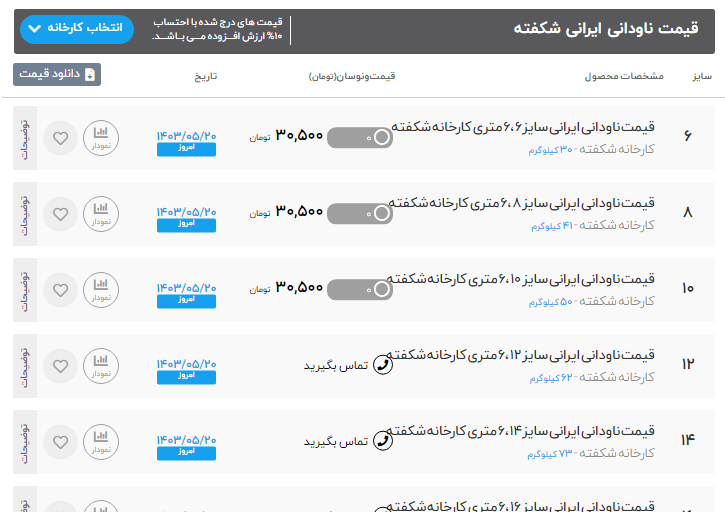Favorite the size 14 product with heart

61,441
